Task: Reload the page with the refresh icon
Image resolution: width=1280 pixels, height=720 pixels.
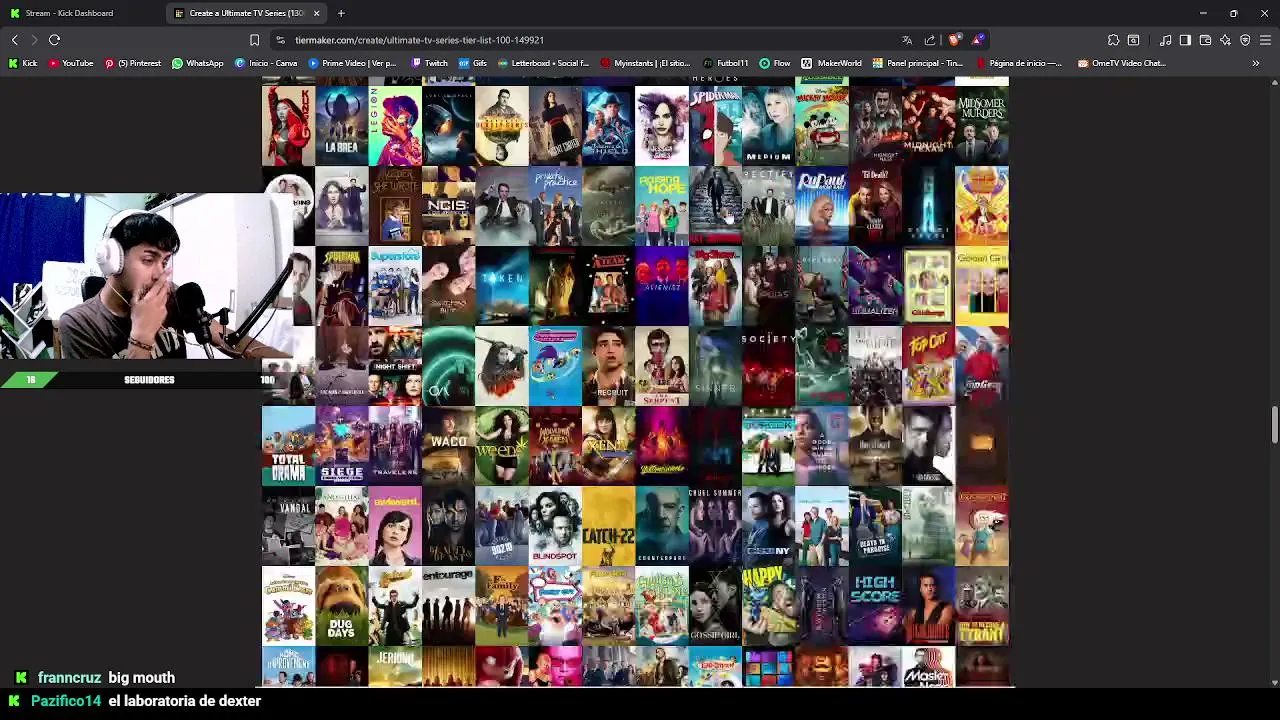Action: pos(55,40)
